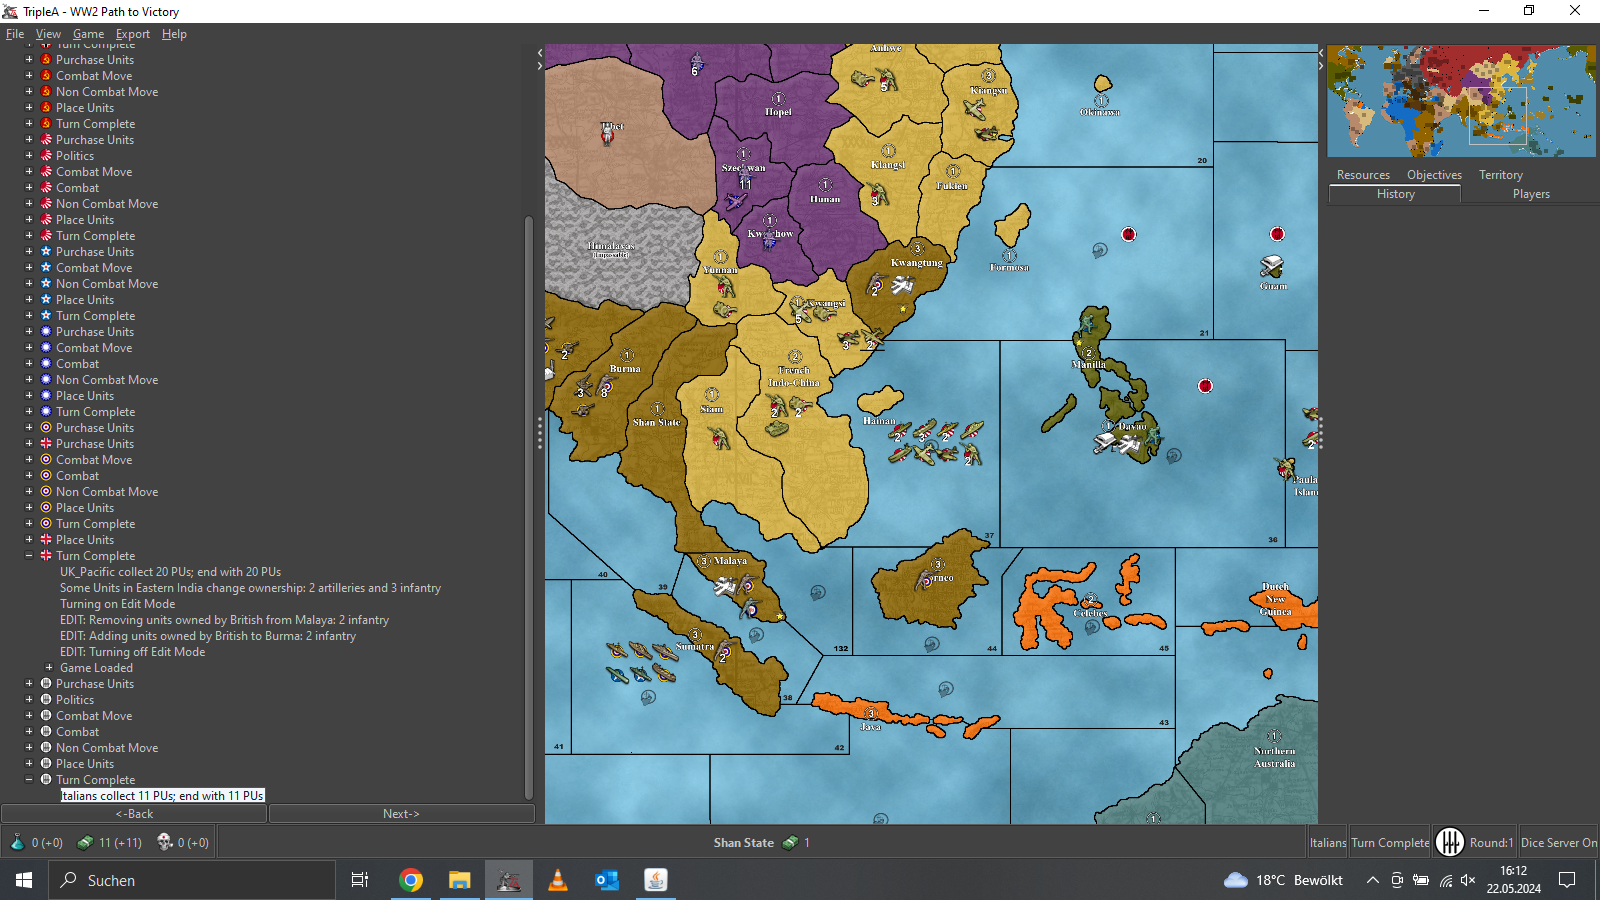The image size is (1600, 900).
Task: Open the Game menu
Action: [88, 34]
